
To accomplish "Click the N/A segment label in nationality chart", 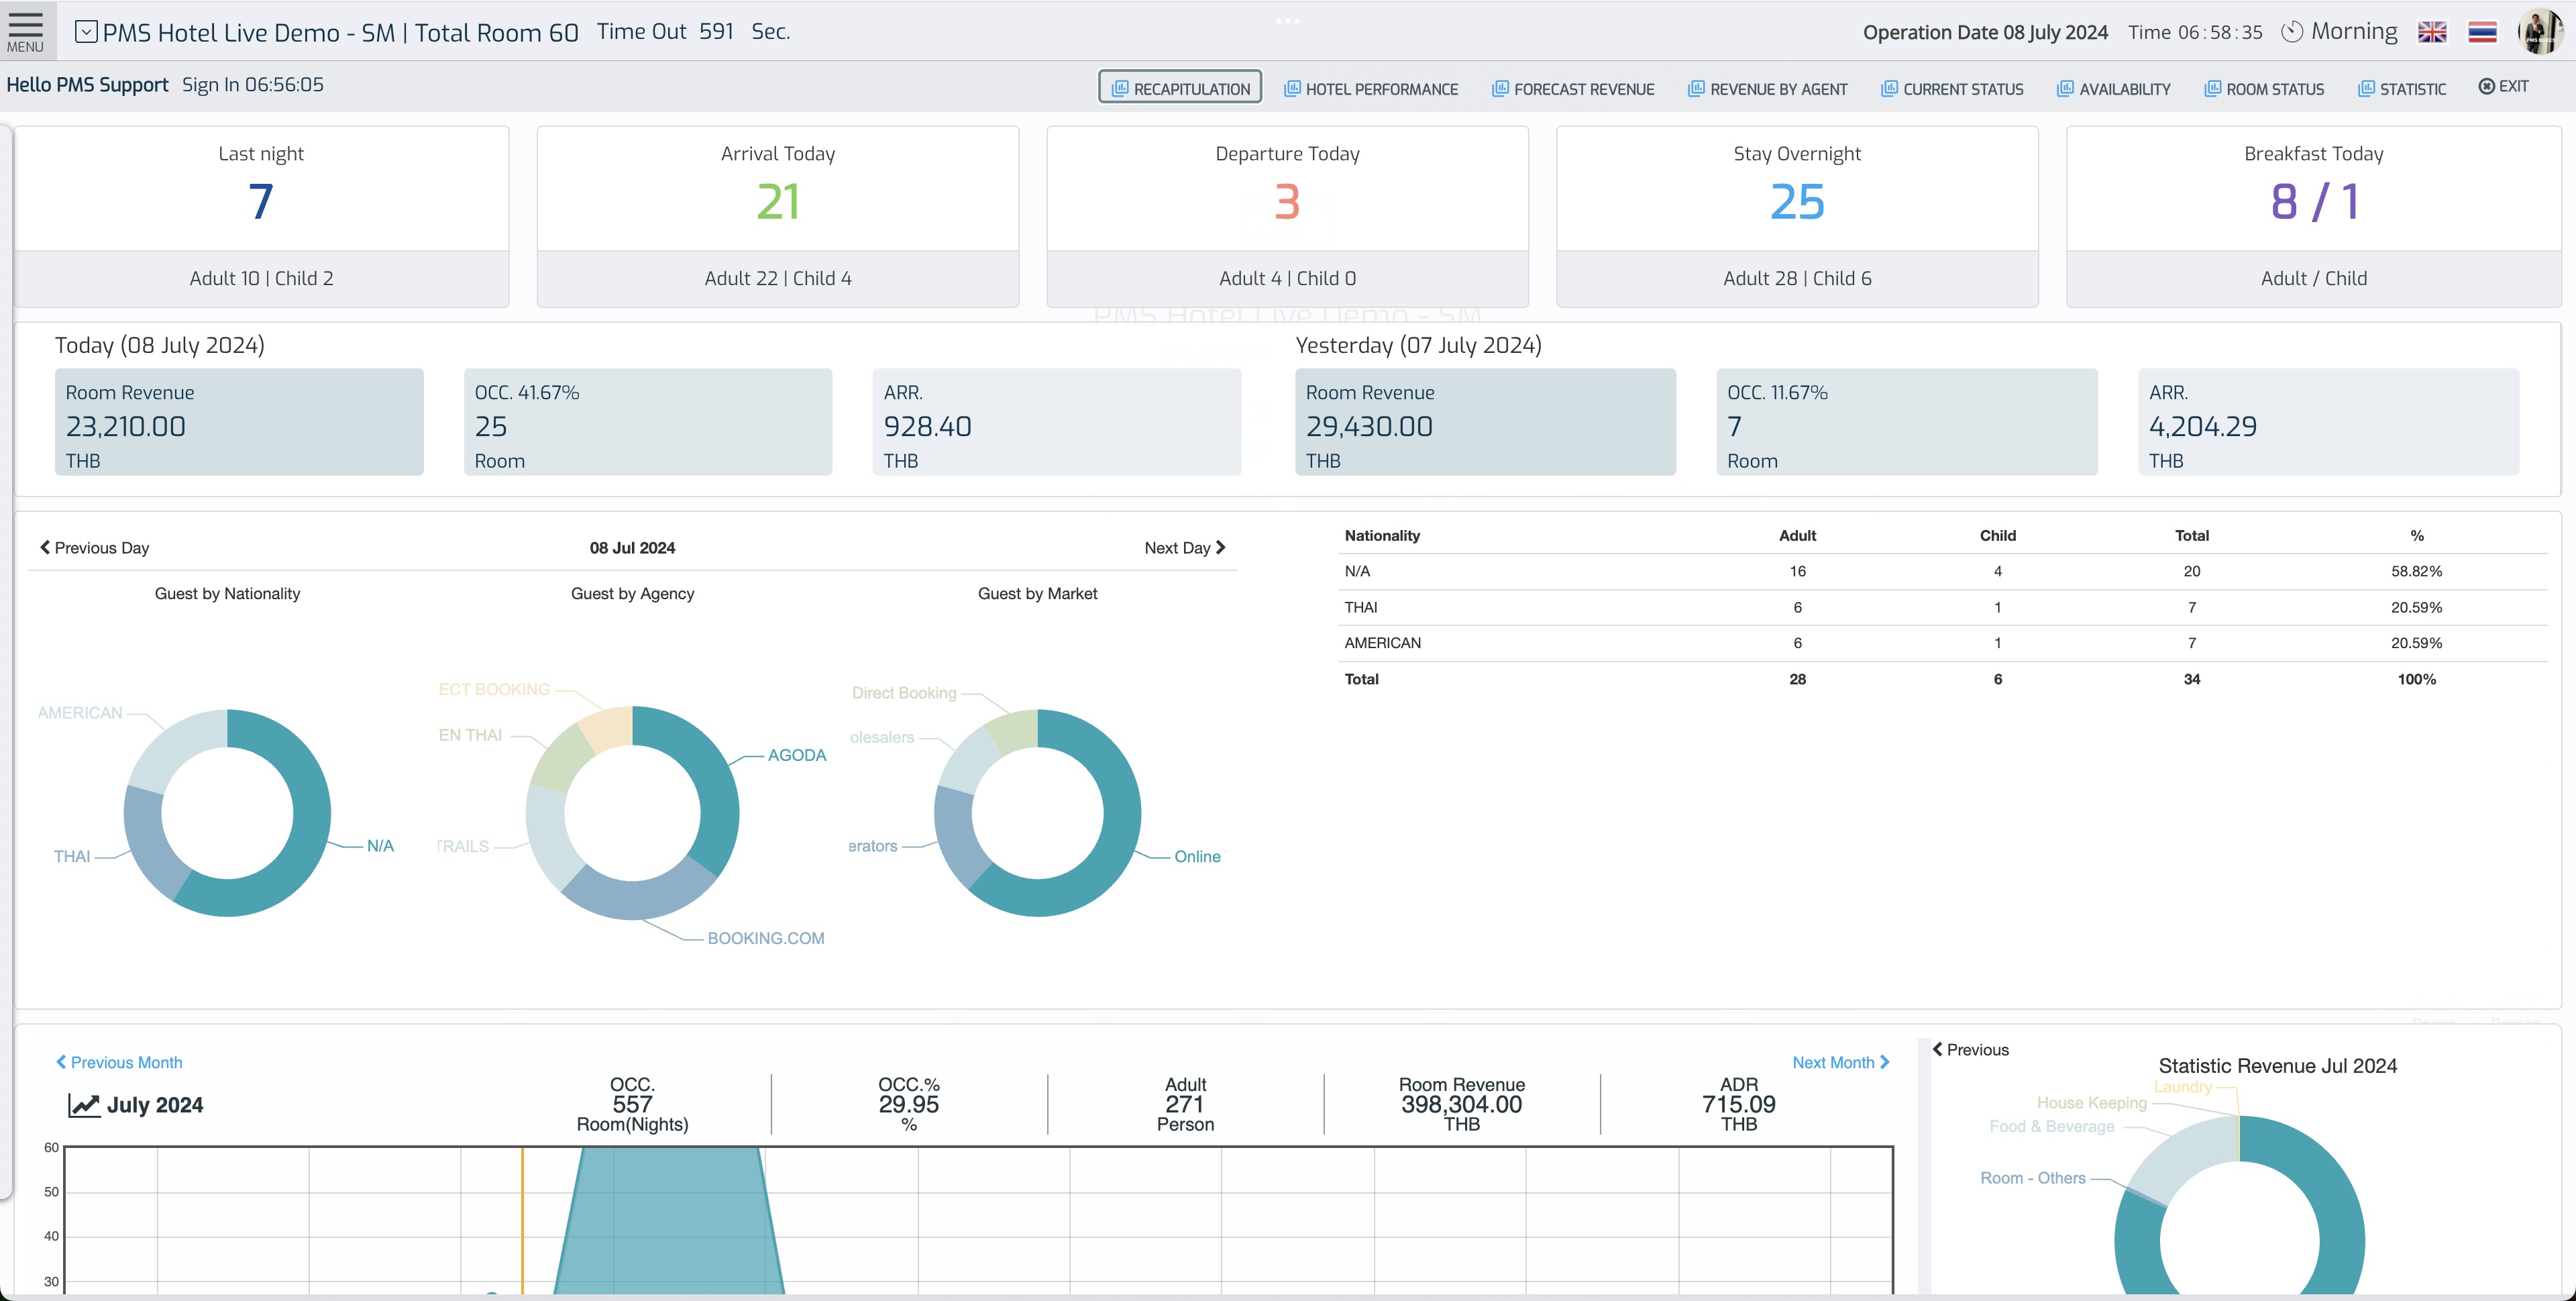I will pos(380,846).
